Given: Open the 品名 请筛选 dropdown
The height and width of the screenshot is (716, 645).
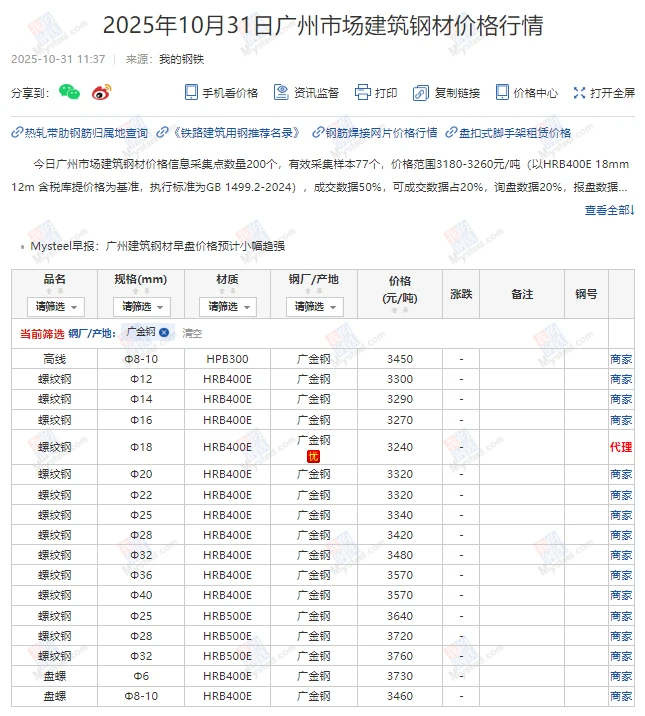Looking at the screenshot, I should pyautogui.click(x=56, y=306).
